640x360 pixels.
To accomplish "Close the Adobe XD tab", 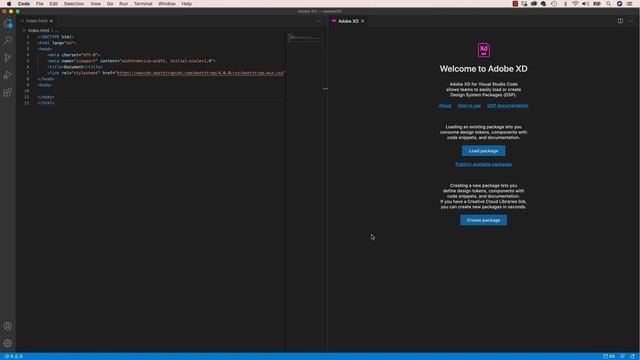I will tap(362, 21).
